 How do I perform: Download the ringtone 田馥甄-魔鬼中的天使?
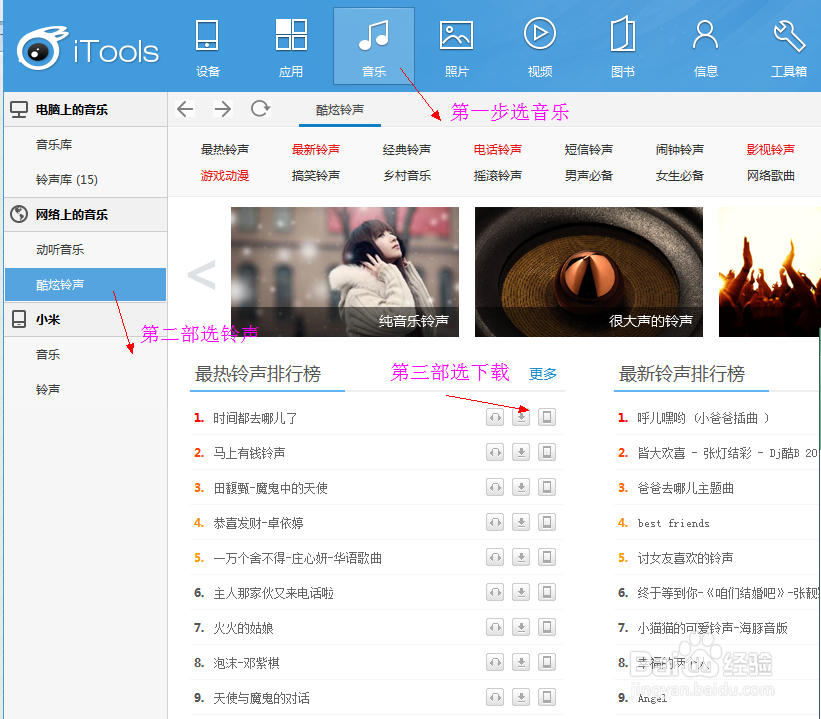(520, 487)
